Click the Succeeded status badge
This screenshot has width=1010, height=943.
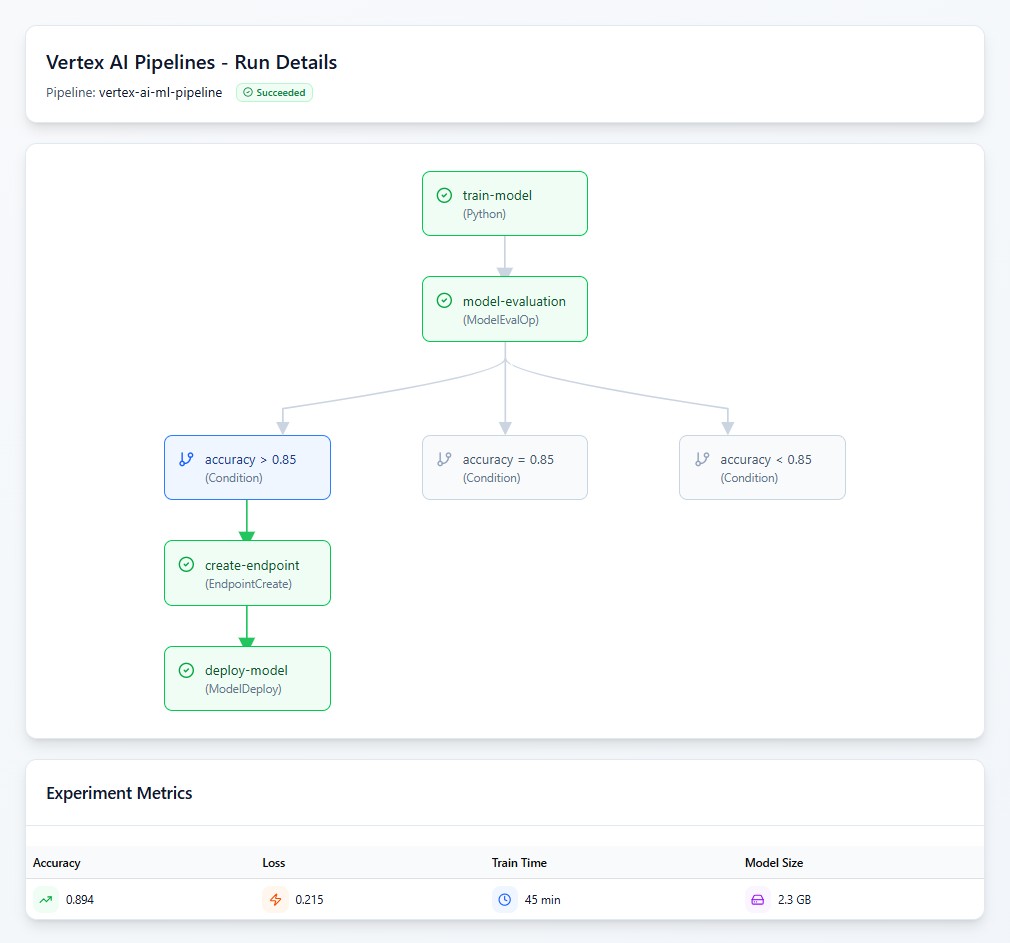point(274,92)
